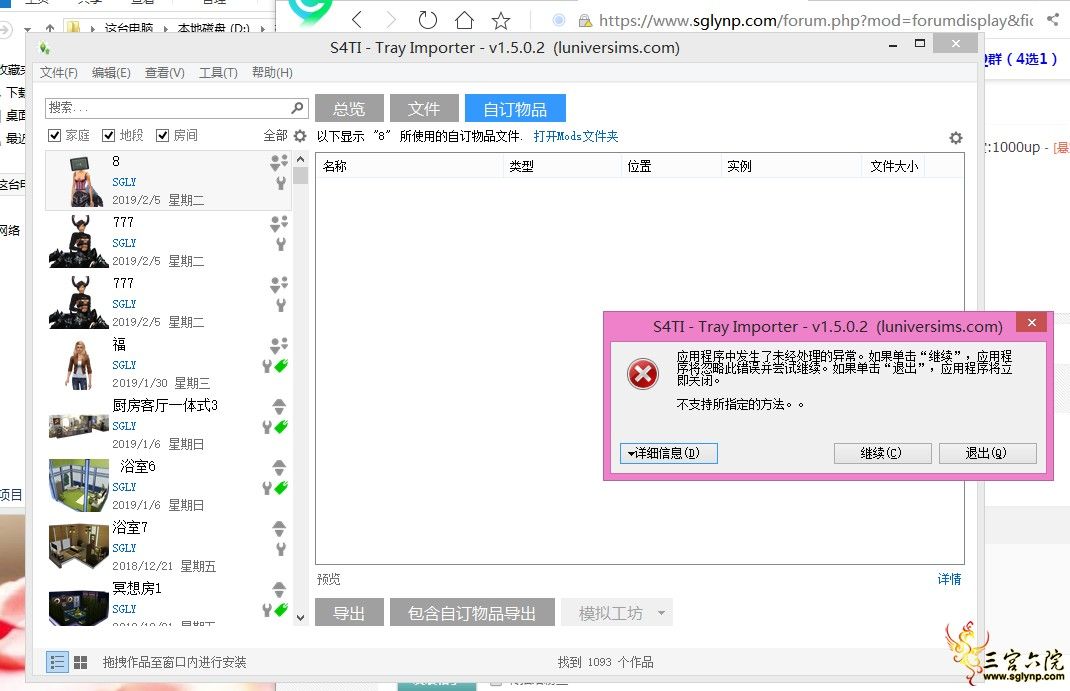Click wrench icon on 浴室7

coord(280,548)
